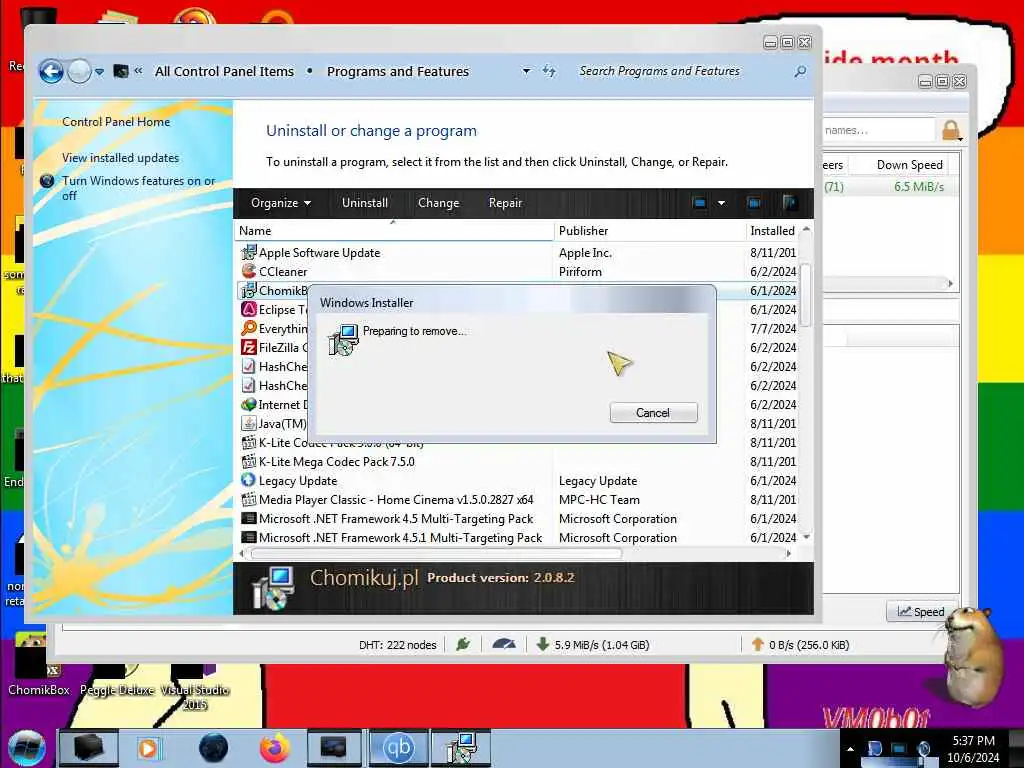This screenshot has height=768, width=1024.
Task: Toggle the preview pane icon
Action: tap(754, 203)
